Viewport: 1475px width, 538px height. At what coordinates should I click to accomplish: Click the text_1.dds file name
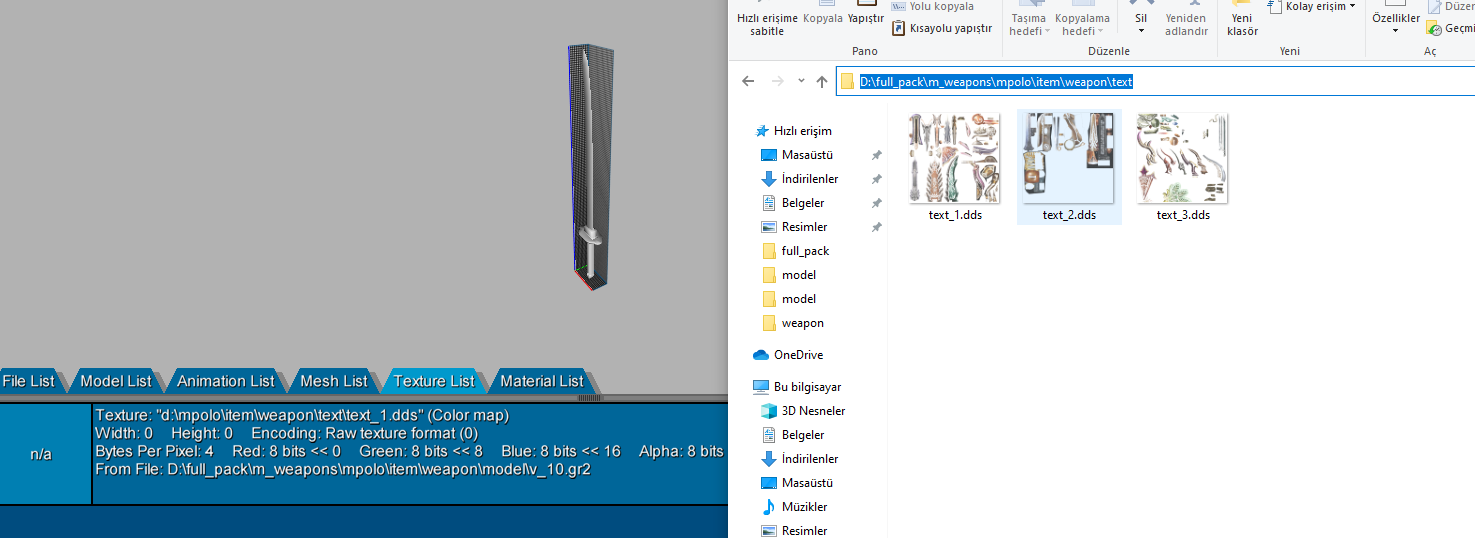point(955,215)
